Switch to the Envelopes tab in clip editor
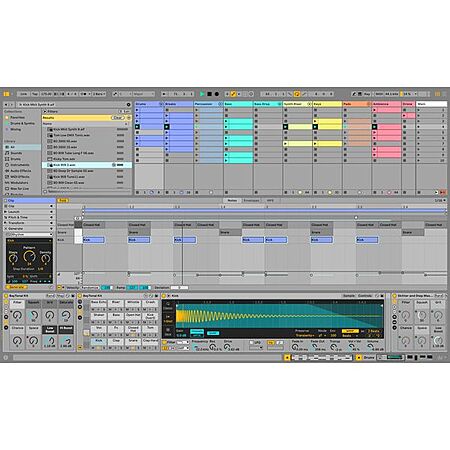 pos(251,201)
